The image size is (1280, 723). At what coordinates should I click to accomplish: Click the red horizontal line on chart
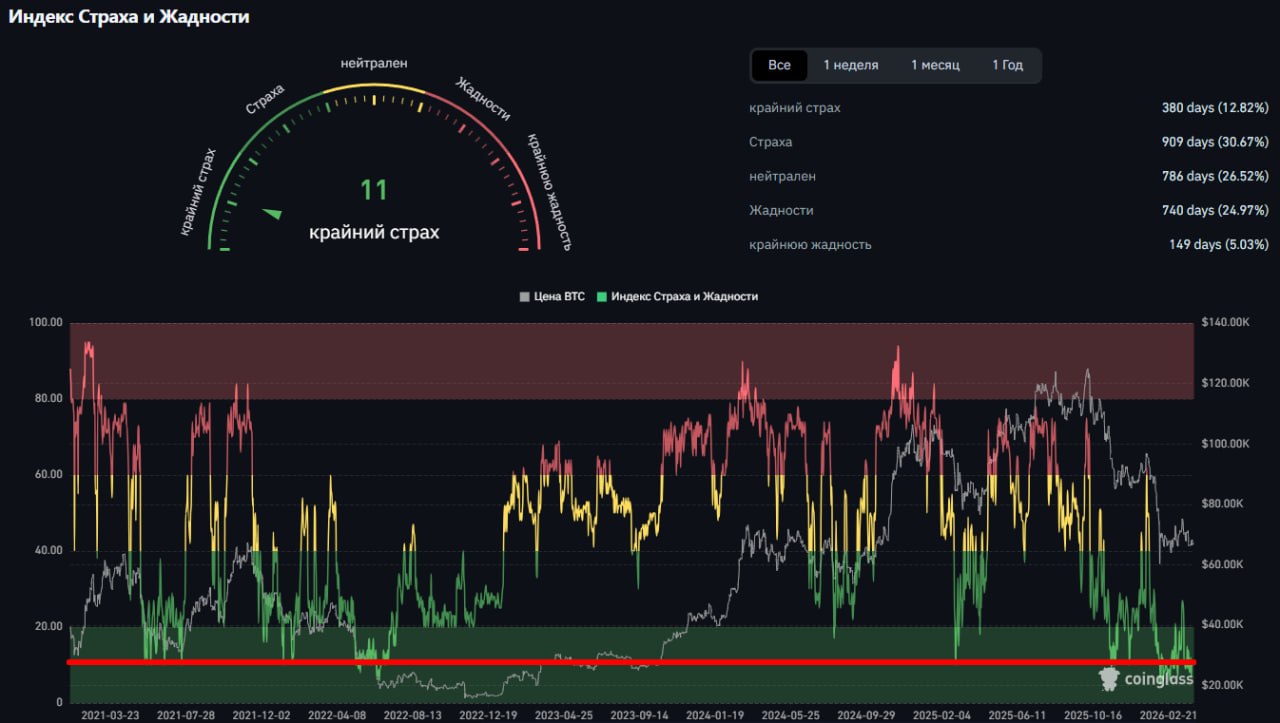click(x=630, y=662)
